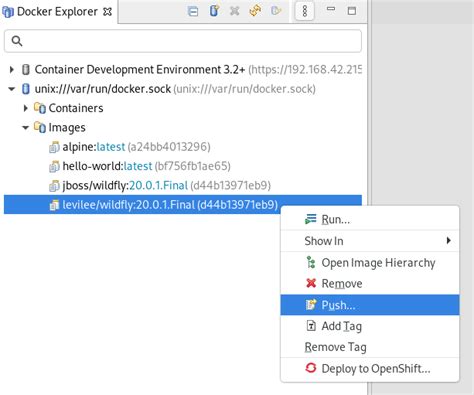Collapse the Images folder node

click(x=26, y=127)
